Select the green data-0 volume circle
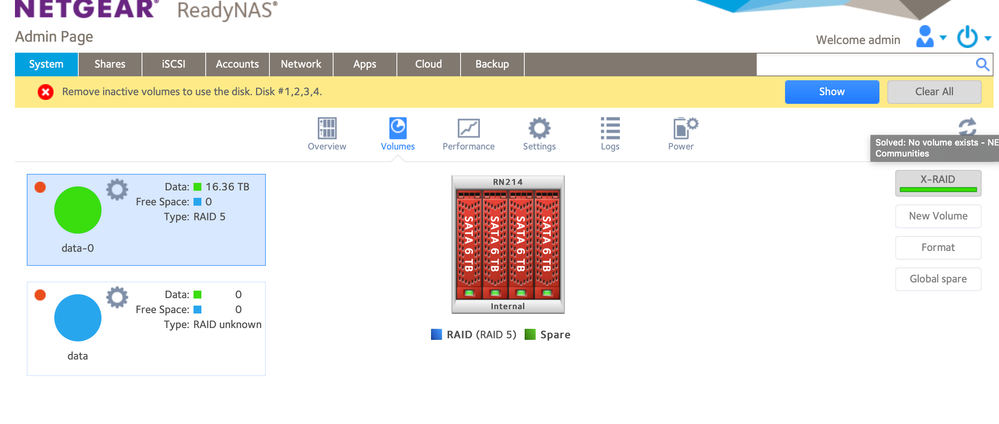The image size is (999, 424). (78, 210)
